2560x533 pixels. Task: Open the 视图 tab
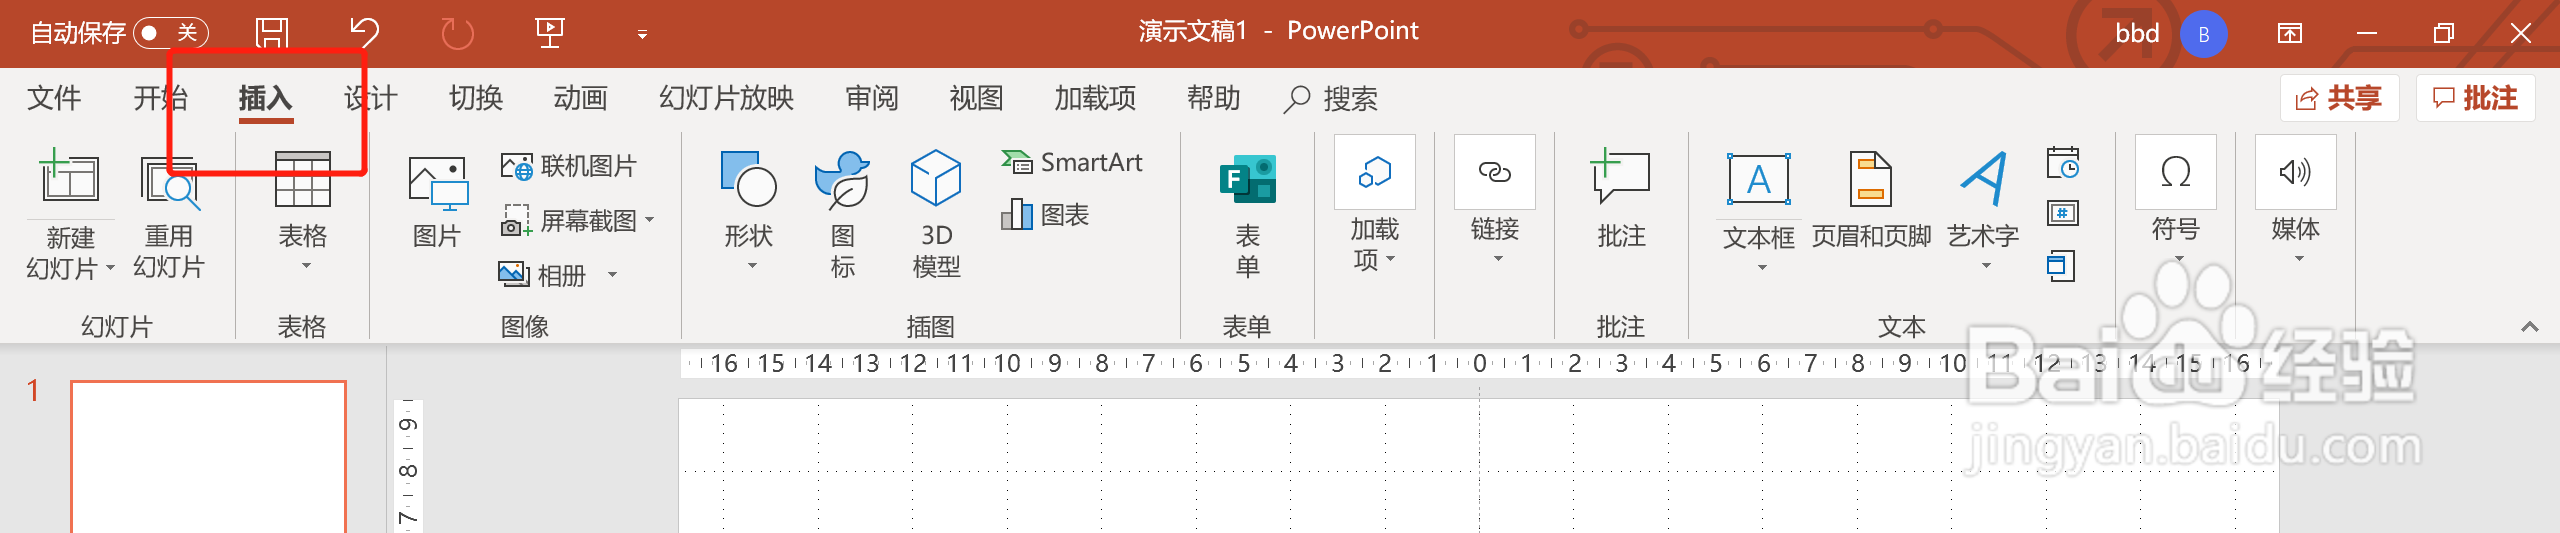(976, 98)
